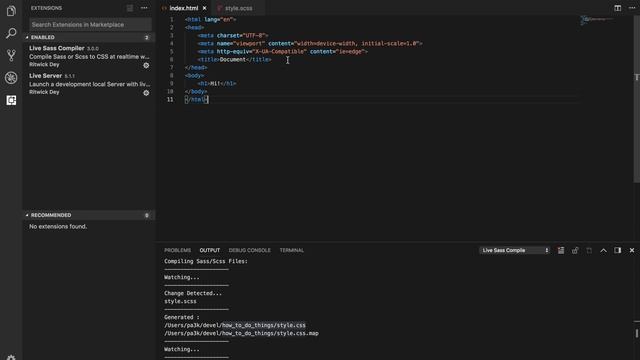Open the DEBUG CONSOLE tab
The height and width of the screenshot is (360, 640).
click(249, 250)
